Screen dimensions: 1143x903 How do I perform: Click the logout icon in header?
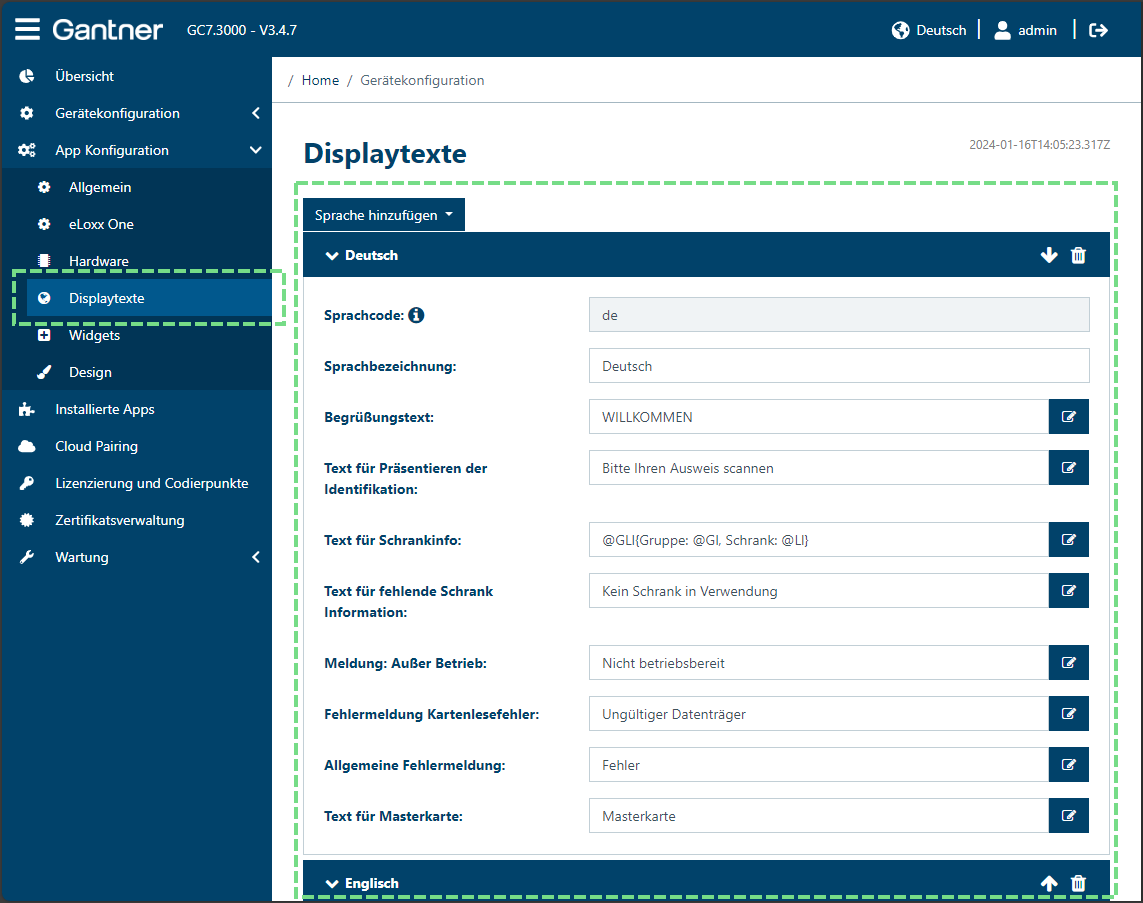pos(1098,30)
